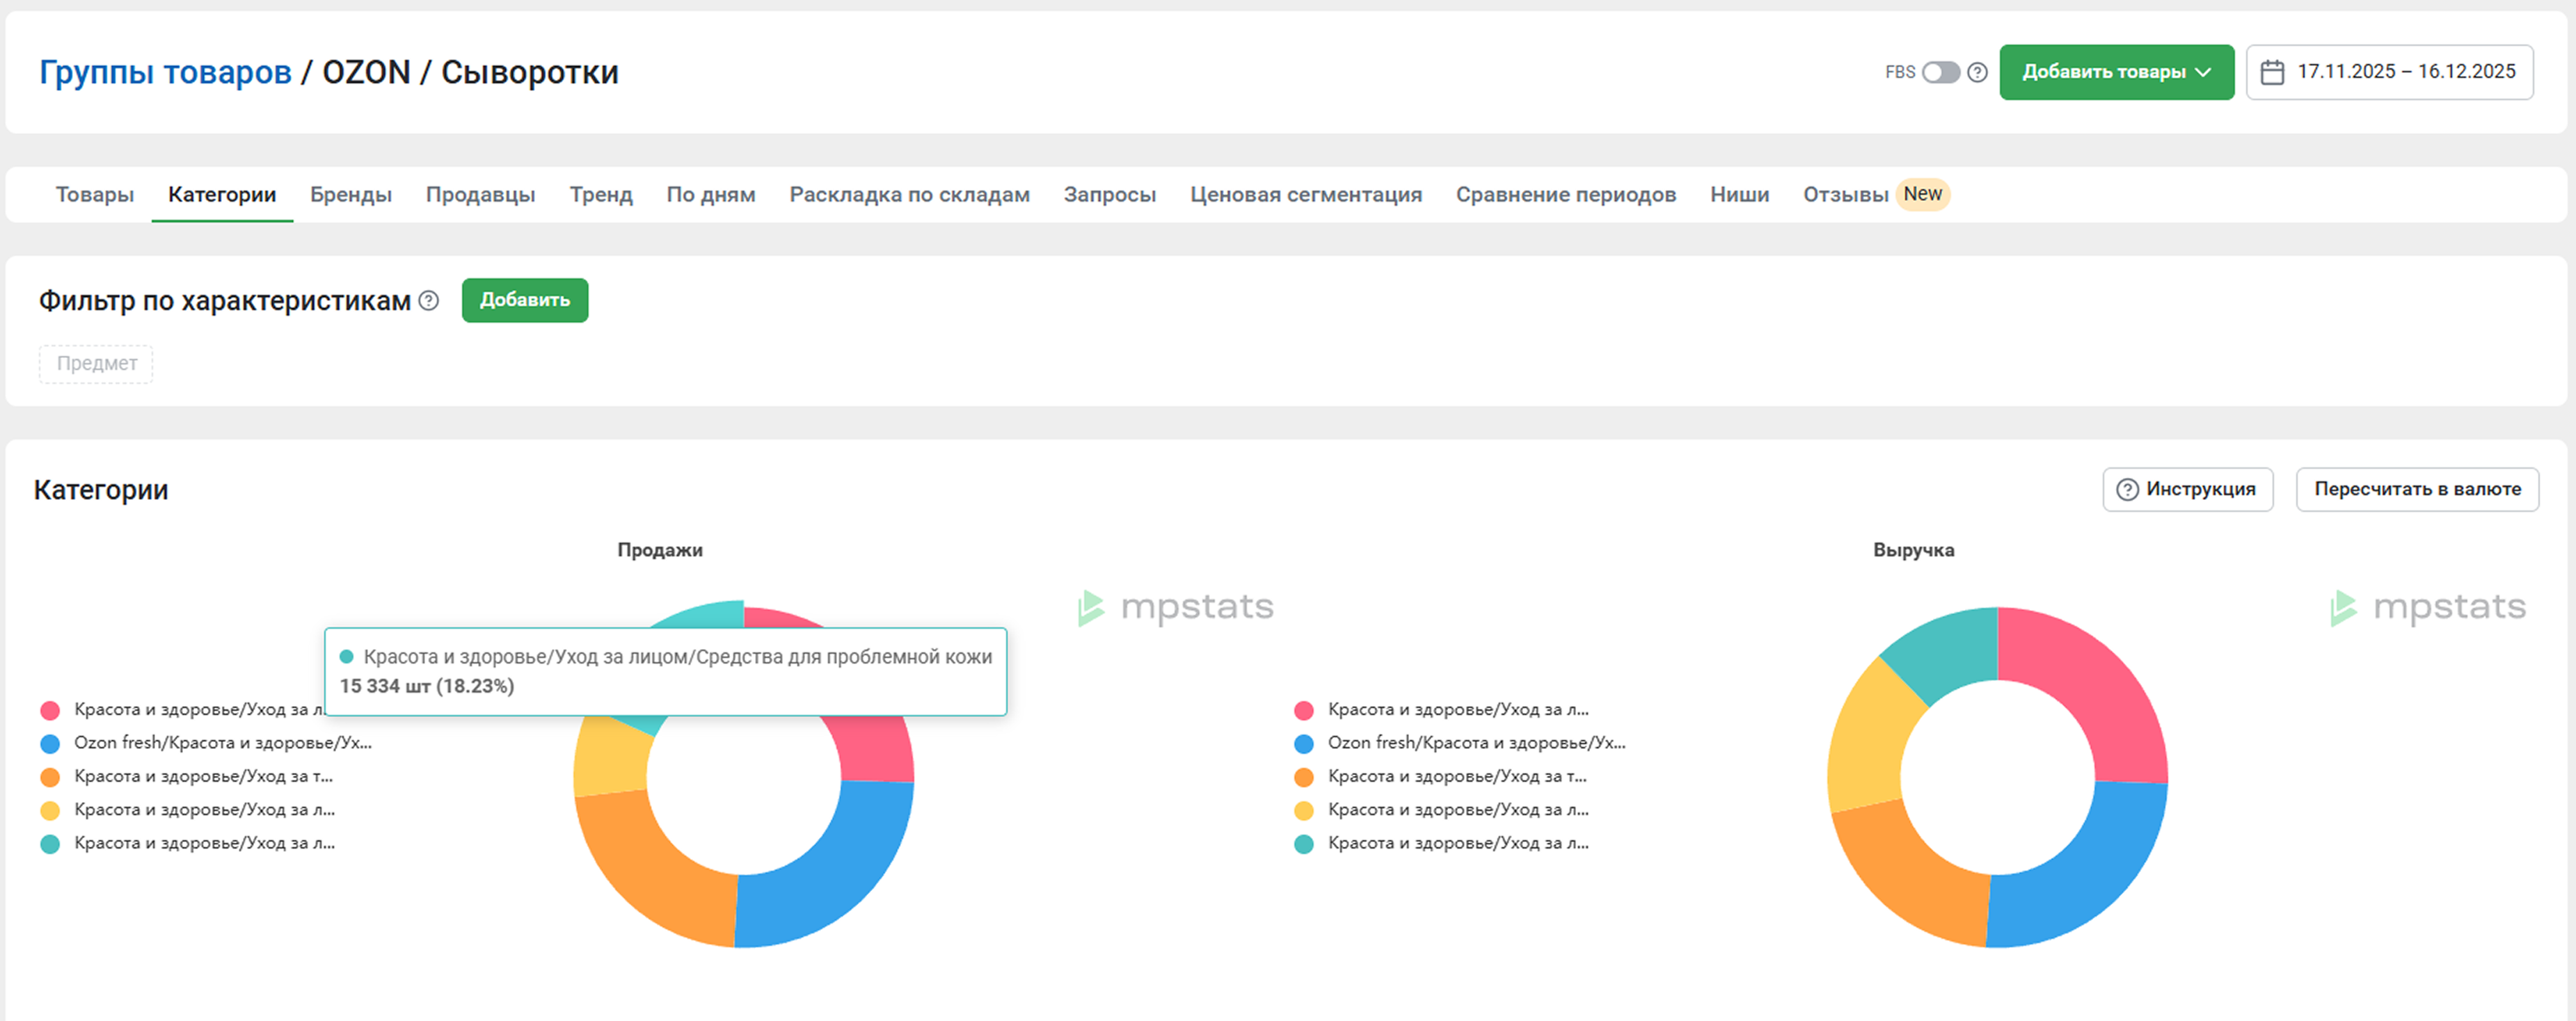Open the Ценовая сегментация tab
2576x1021 pixels.
(1305, 195)
